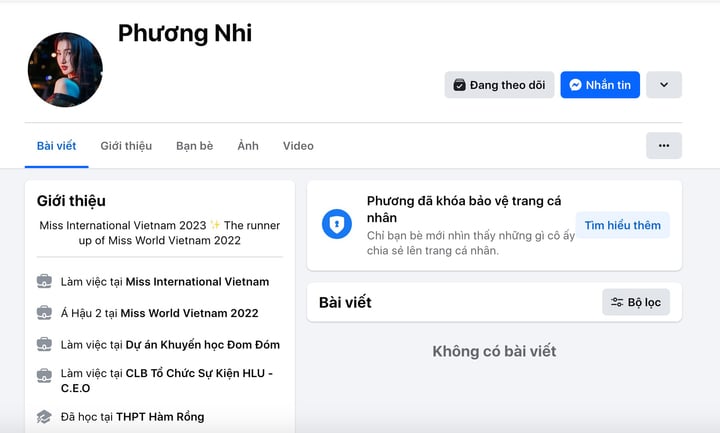720x433 pixels.
Task: Open Miss World Vietnam 2022 link
Action: (189, 313)
